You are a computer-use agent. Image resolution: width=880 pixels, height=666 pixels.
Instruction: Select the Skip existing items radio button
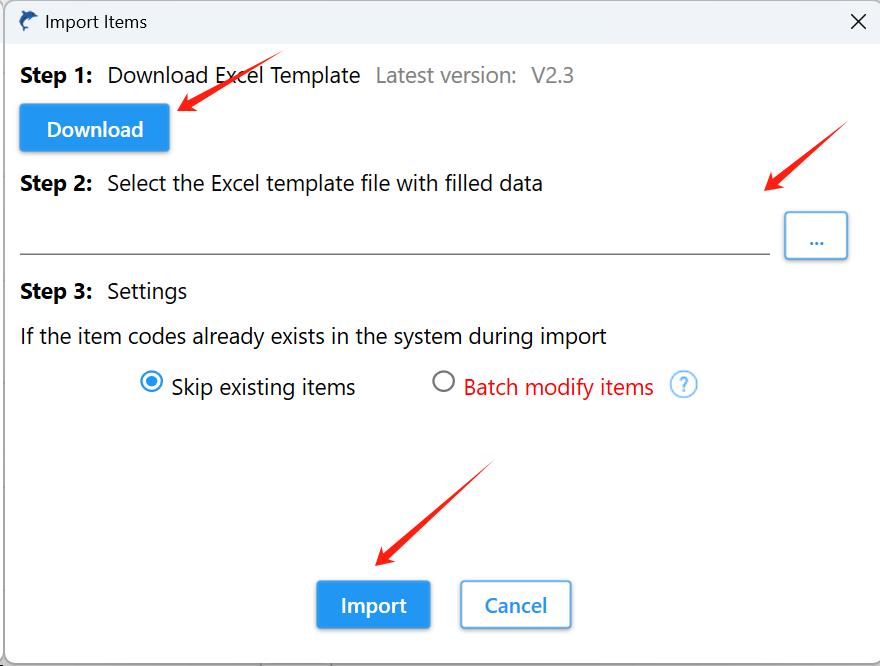152,382
